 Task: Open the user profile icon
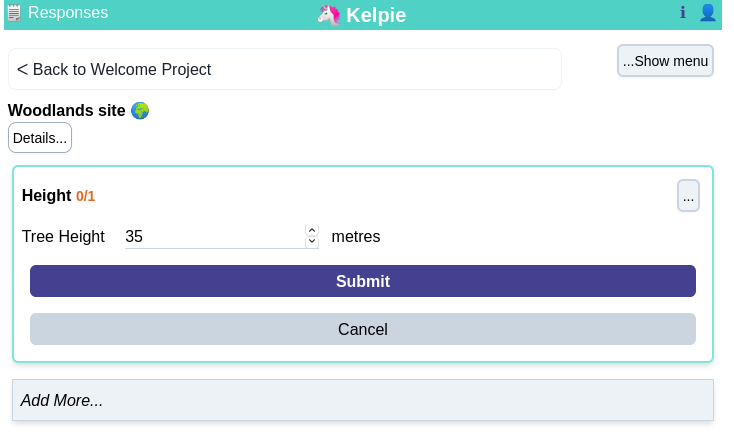[x=708, y=13]
